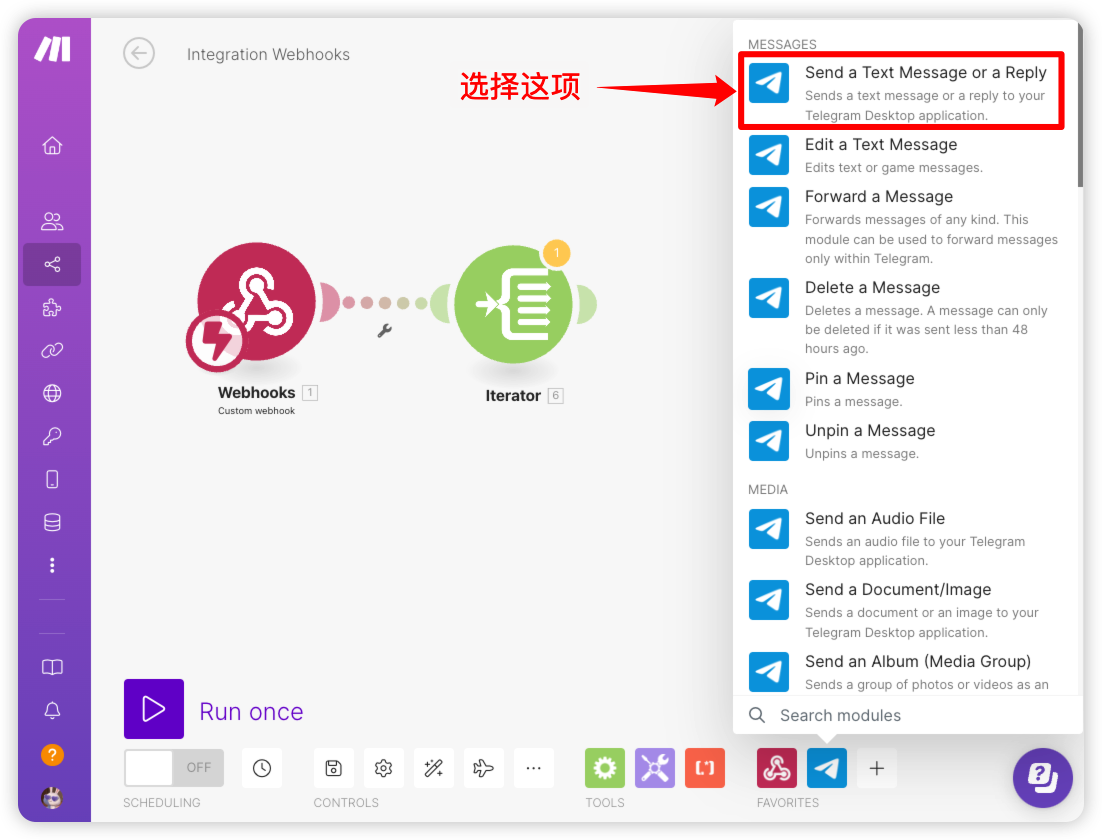The width and height of the screenshot is (1102, 840).
Task: Open Scenarios share icon in sidebar
Action: point(52,264)
